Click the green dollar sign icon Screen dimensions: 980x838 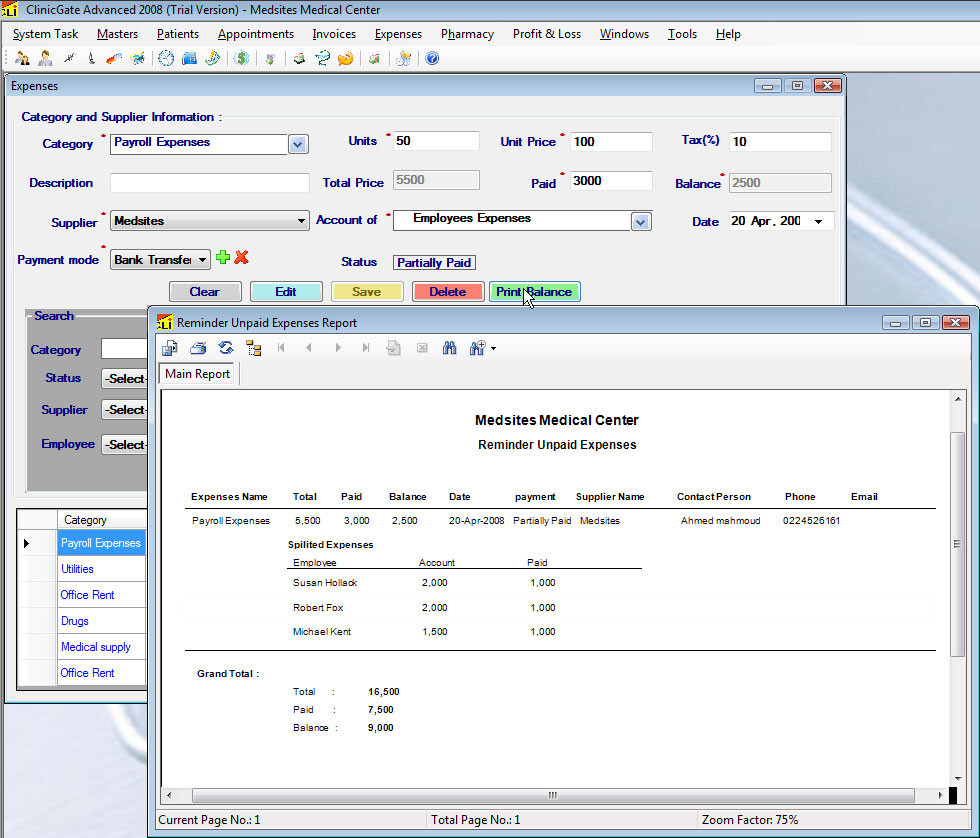tap(241, 58)
